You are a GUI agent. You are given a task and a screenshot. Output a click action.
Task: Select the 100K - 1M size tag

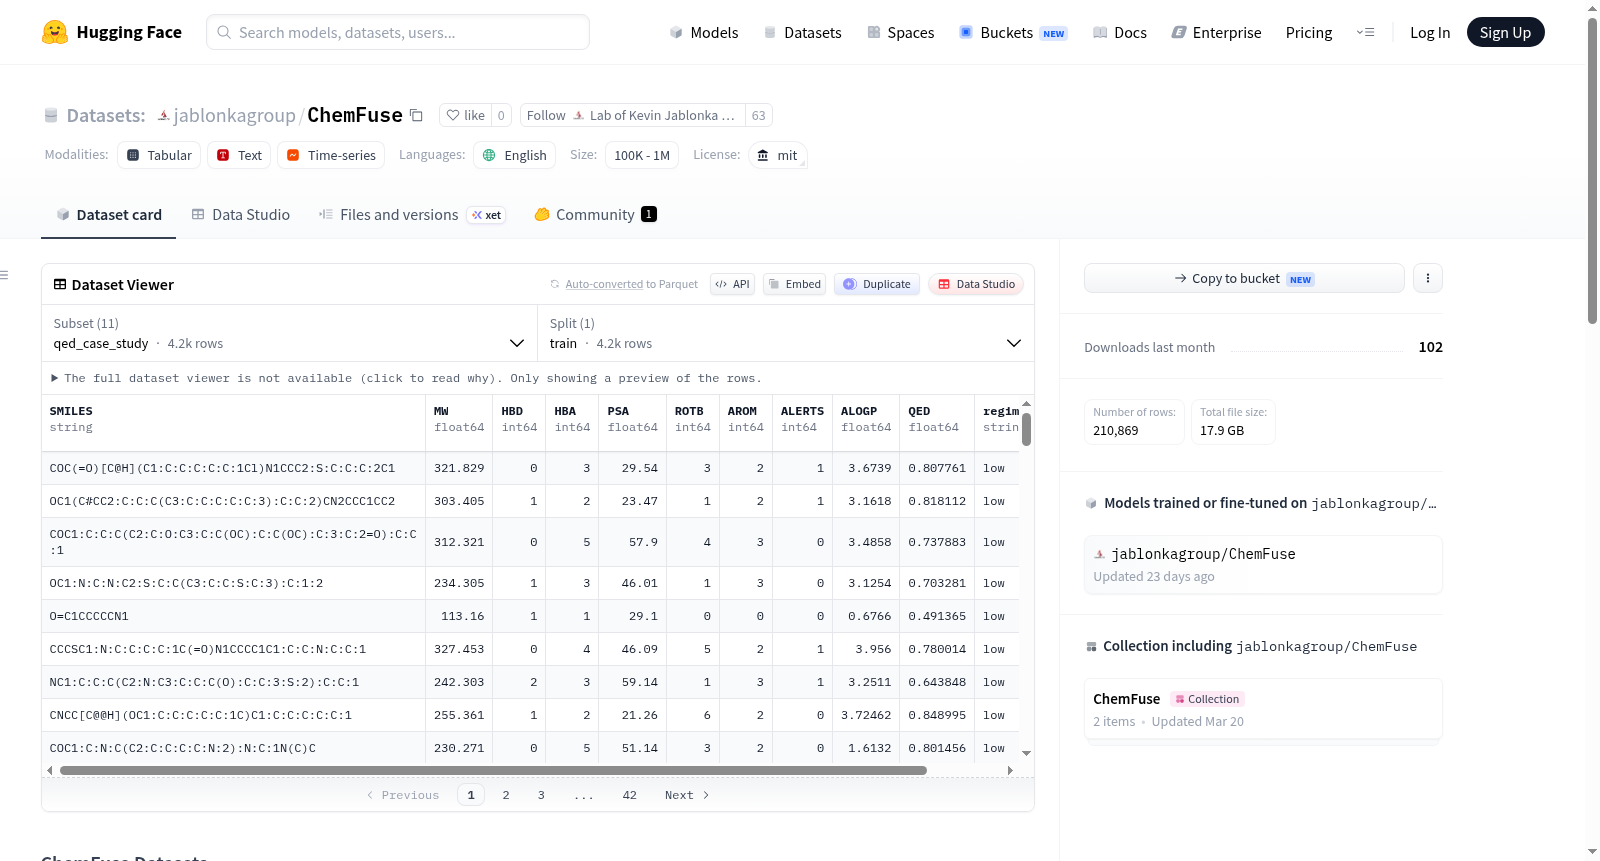tap(642, 155)
